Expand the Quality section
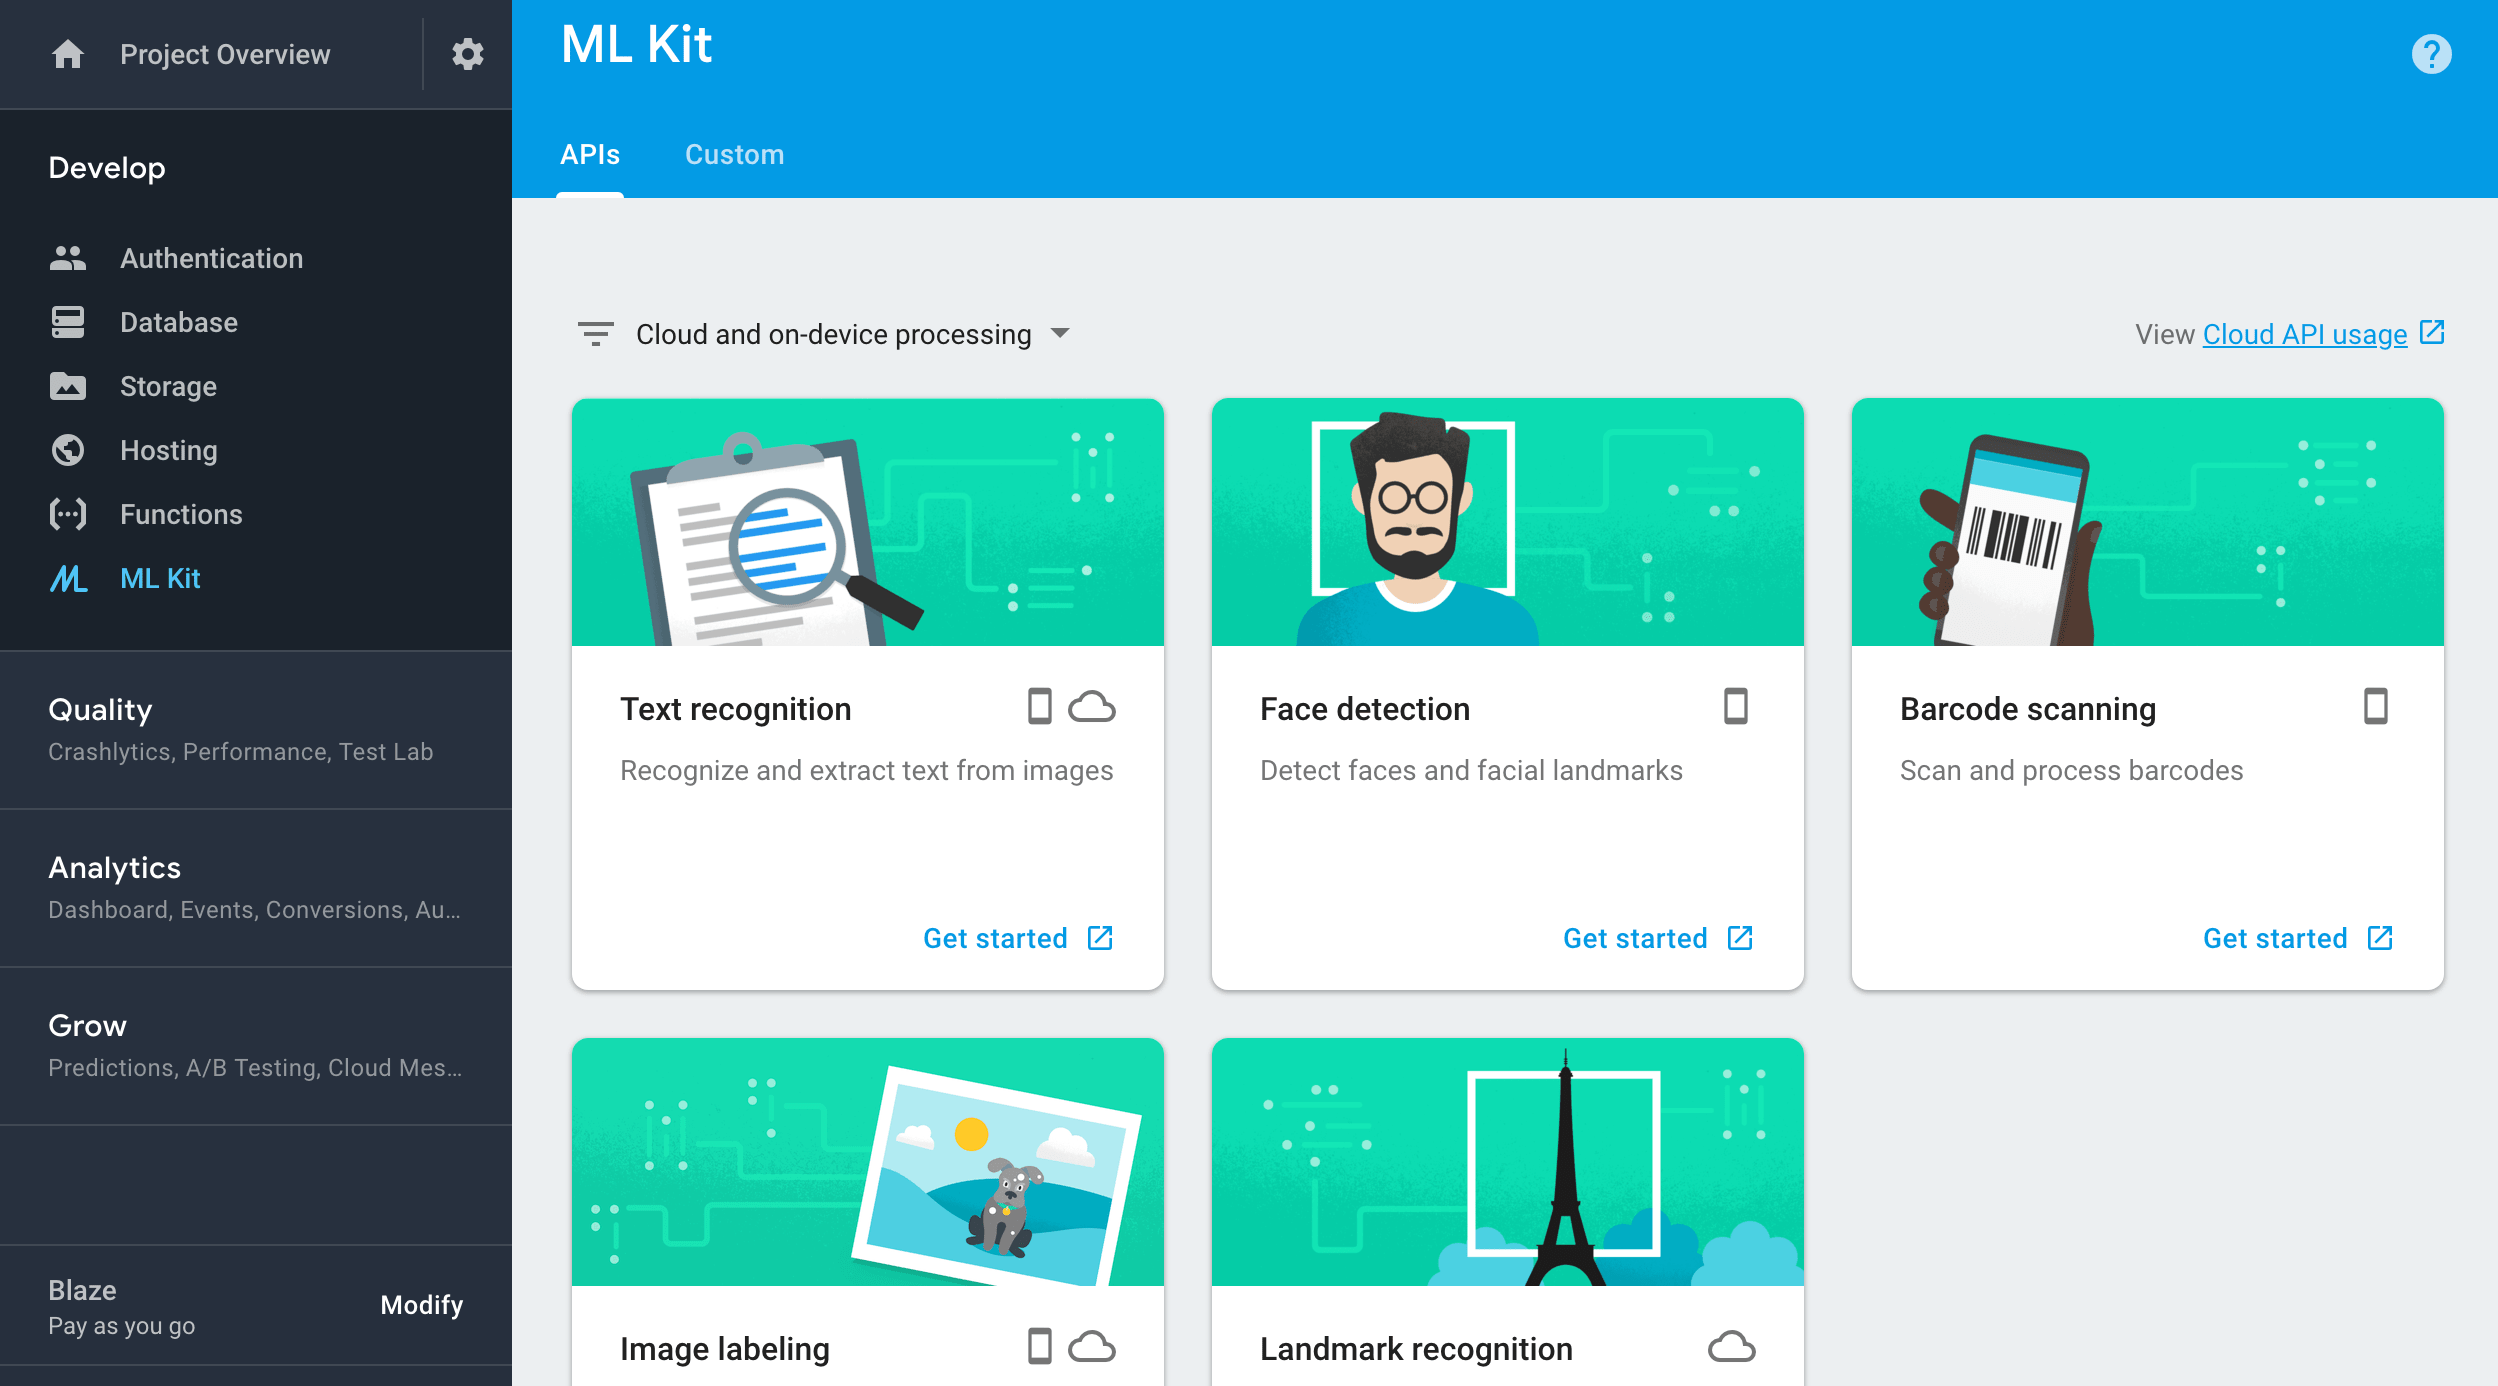 pyautogui.click(x=256, y=730)
